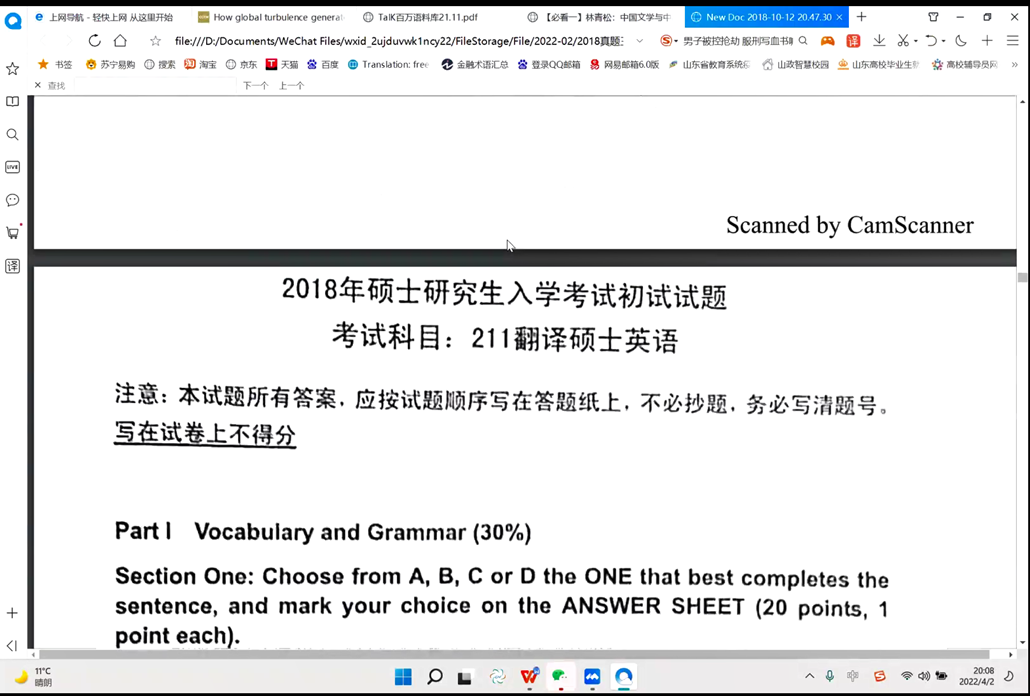The image size is (1030, 700).
Task: Mute sound via taskbar volume icon
Action: click(x=923, y=677)
